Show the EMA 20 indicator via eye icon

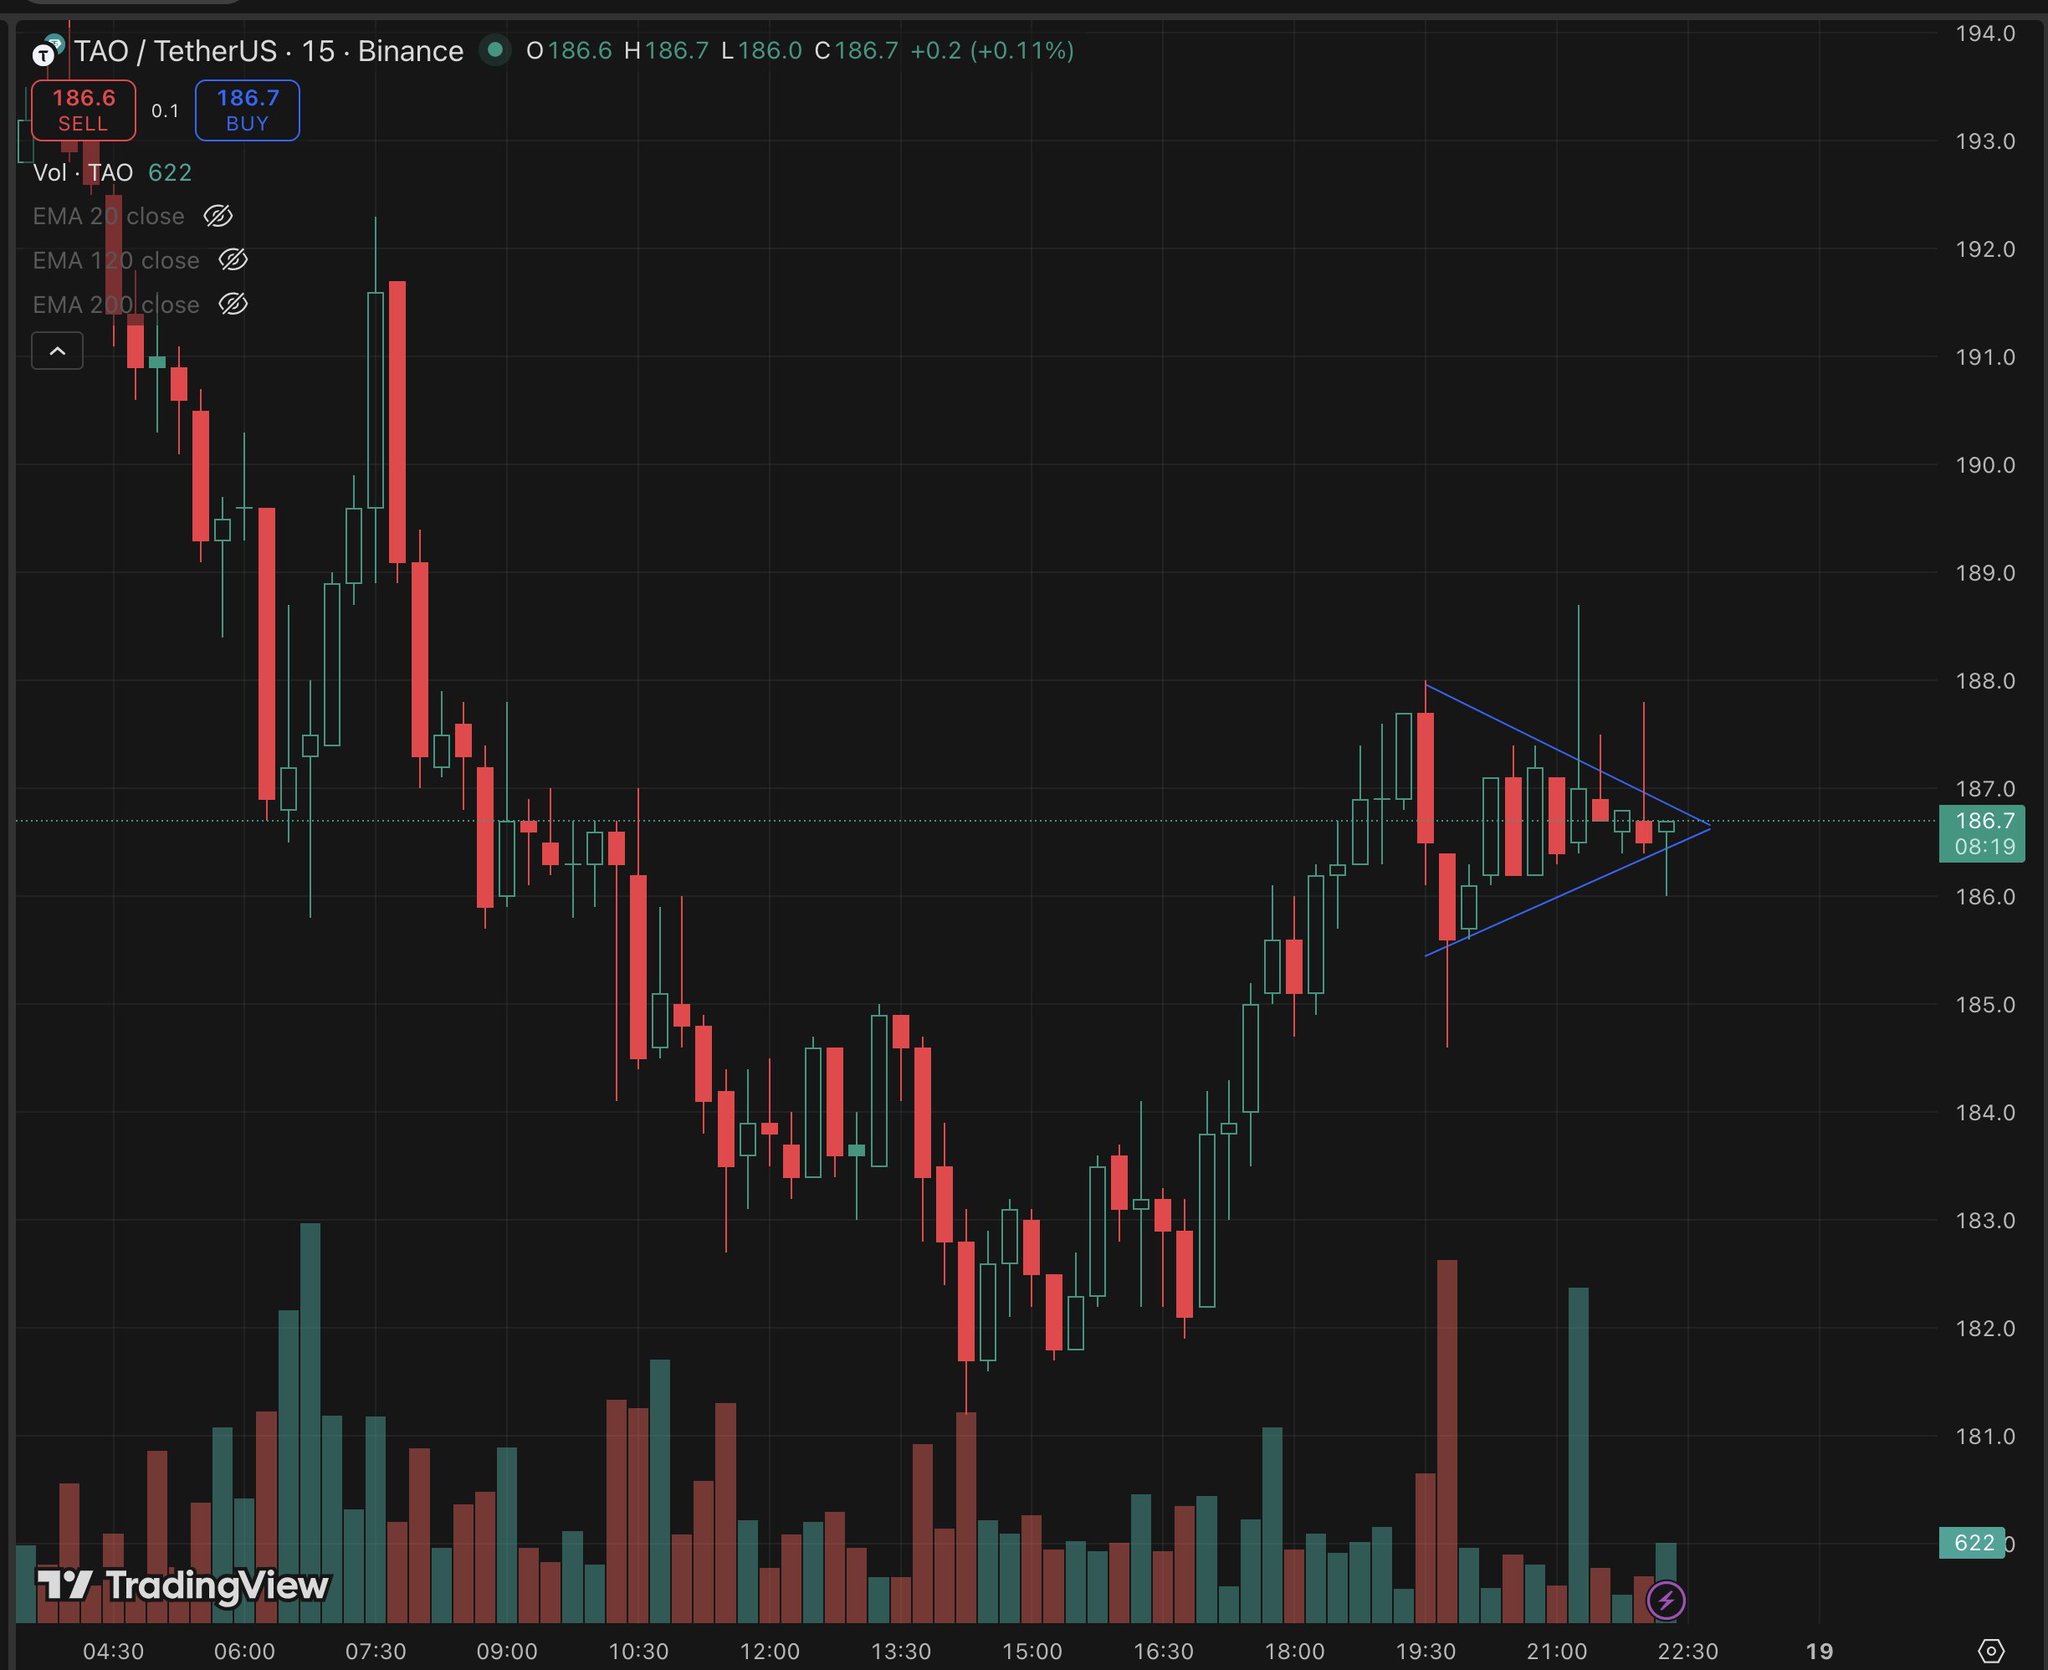point(218,216)
